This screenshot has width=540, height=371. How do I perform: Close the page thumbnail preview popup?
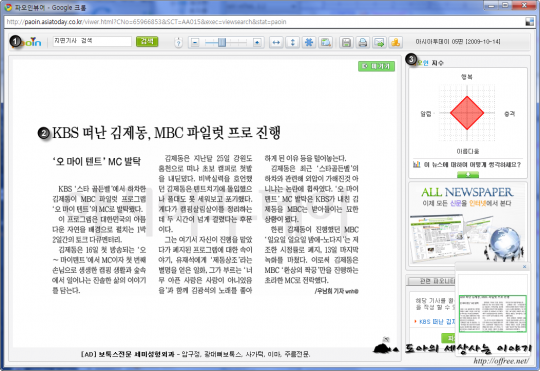pyautogui.click(x=525, y=266)
